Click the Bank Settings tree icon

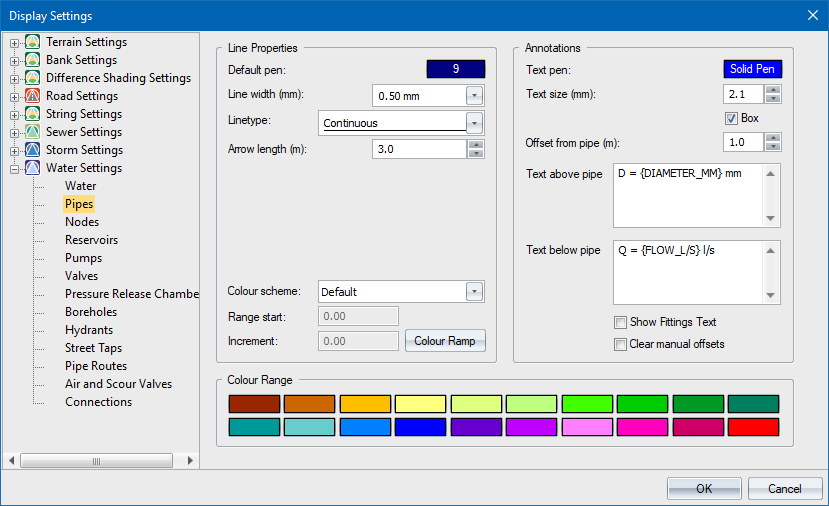point(33,60)
